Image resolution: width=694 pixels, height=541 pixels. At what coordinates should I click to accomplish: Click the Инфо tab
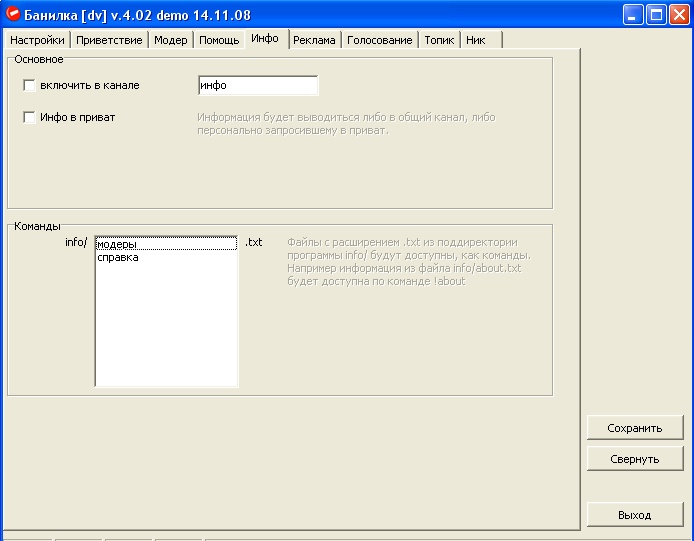click(265, 38)
